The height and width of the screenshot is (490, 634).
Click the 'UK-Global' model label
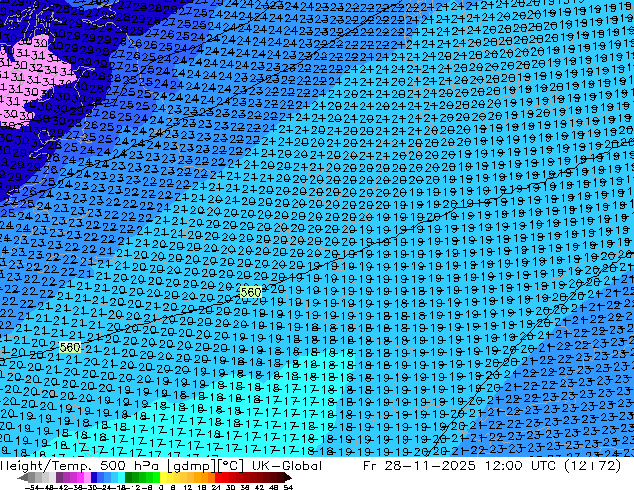[x=287, y=466]
